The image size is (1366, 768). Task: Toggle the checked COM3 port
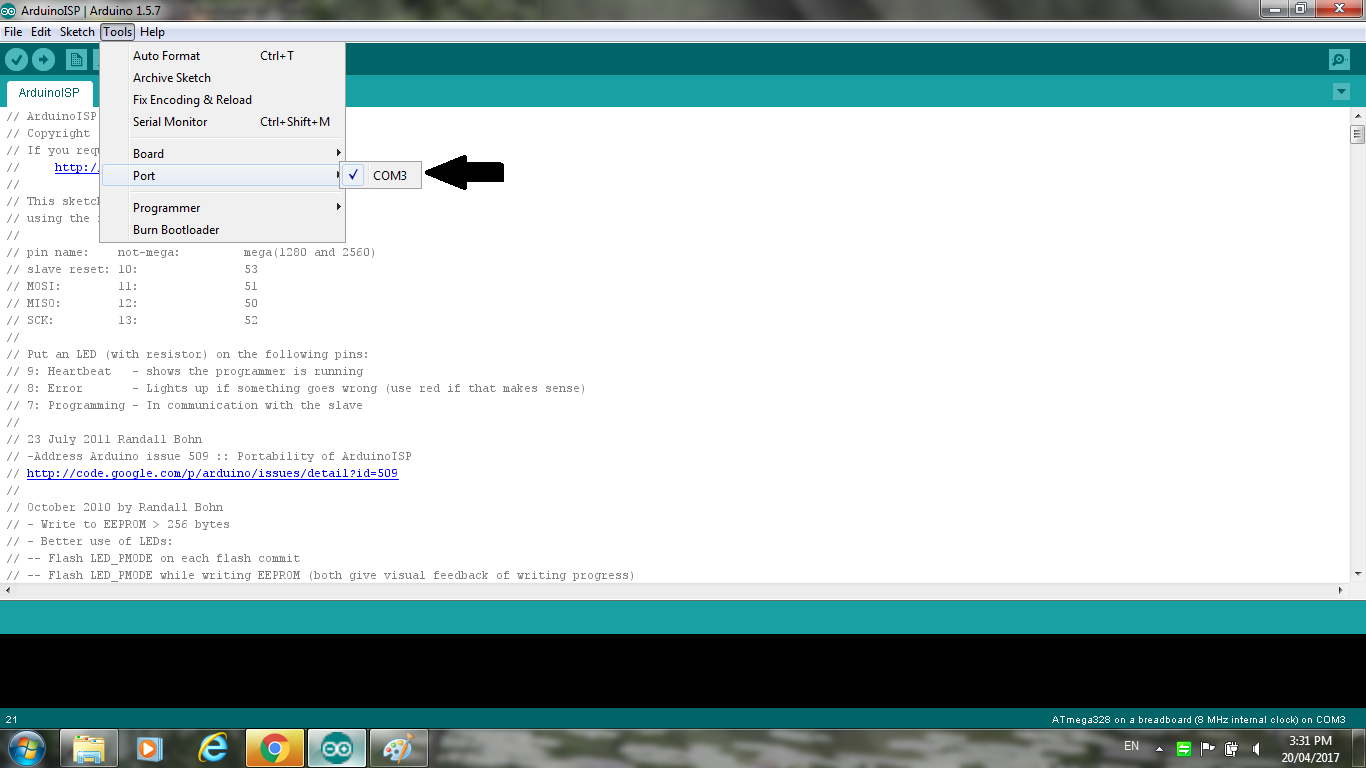(x=380, y=175)
